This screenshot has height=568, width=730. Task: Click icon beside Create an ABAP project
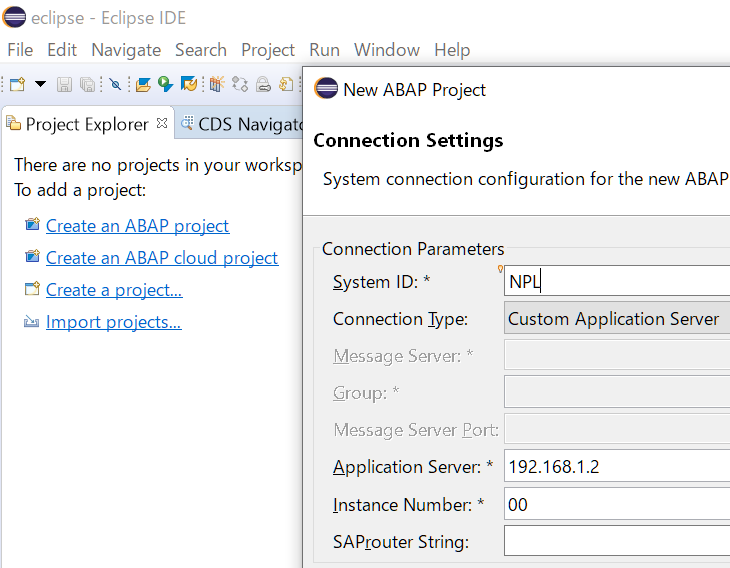[32, 224]
